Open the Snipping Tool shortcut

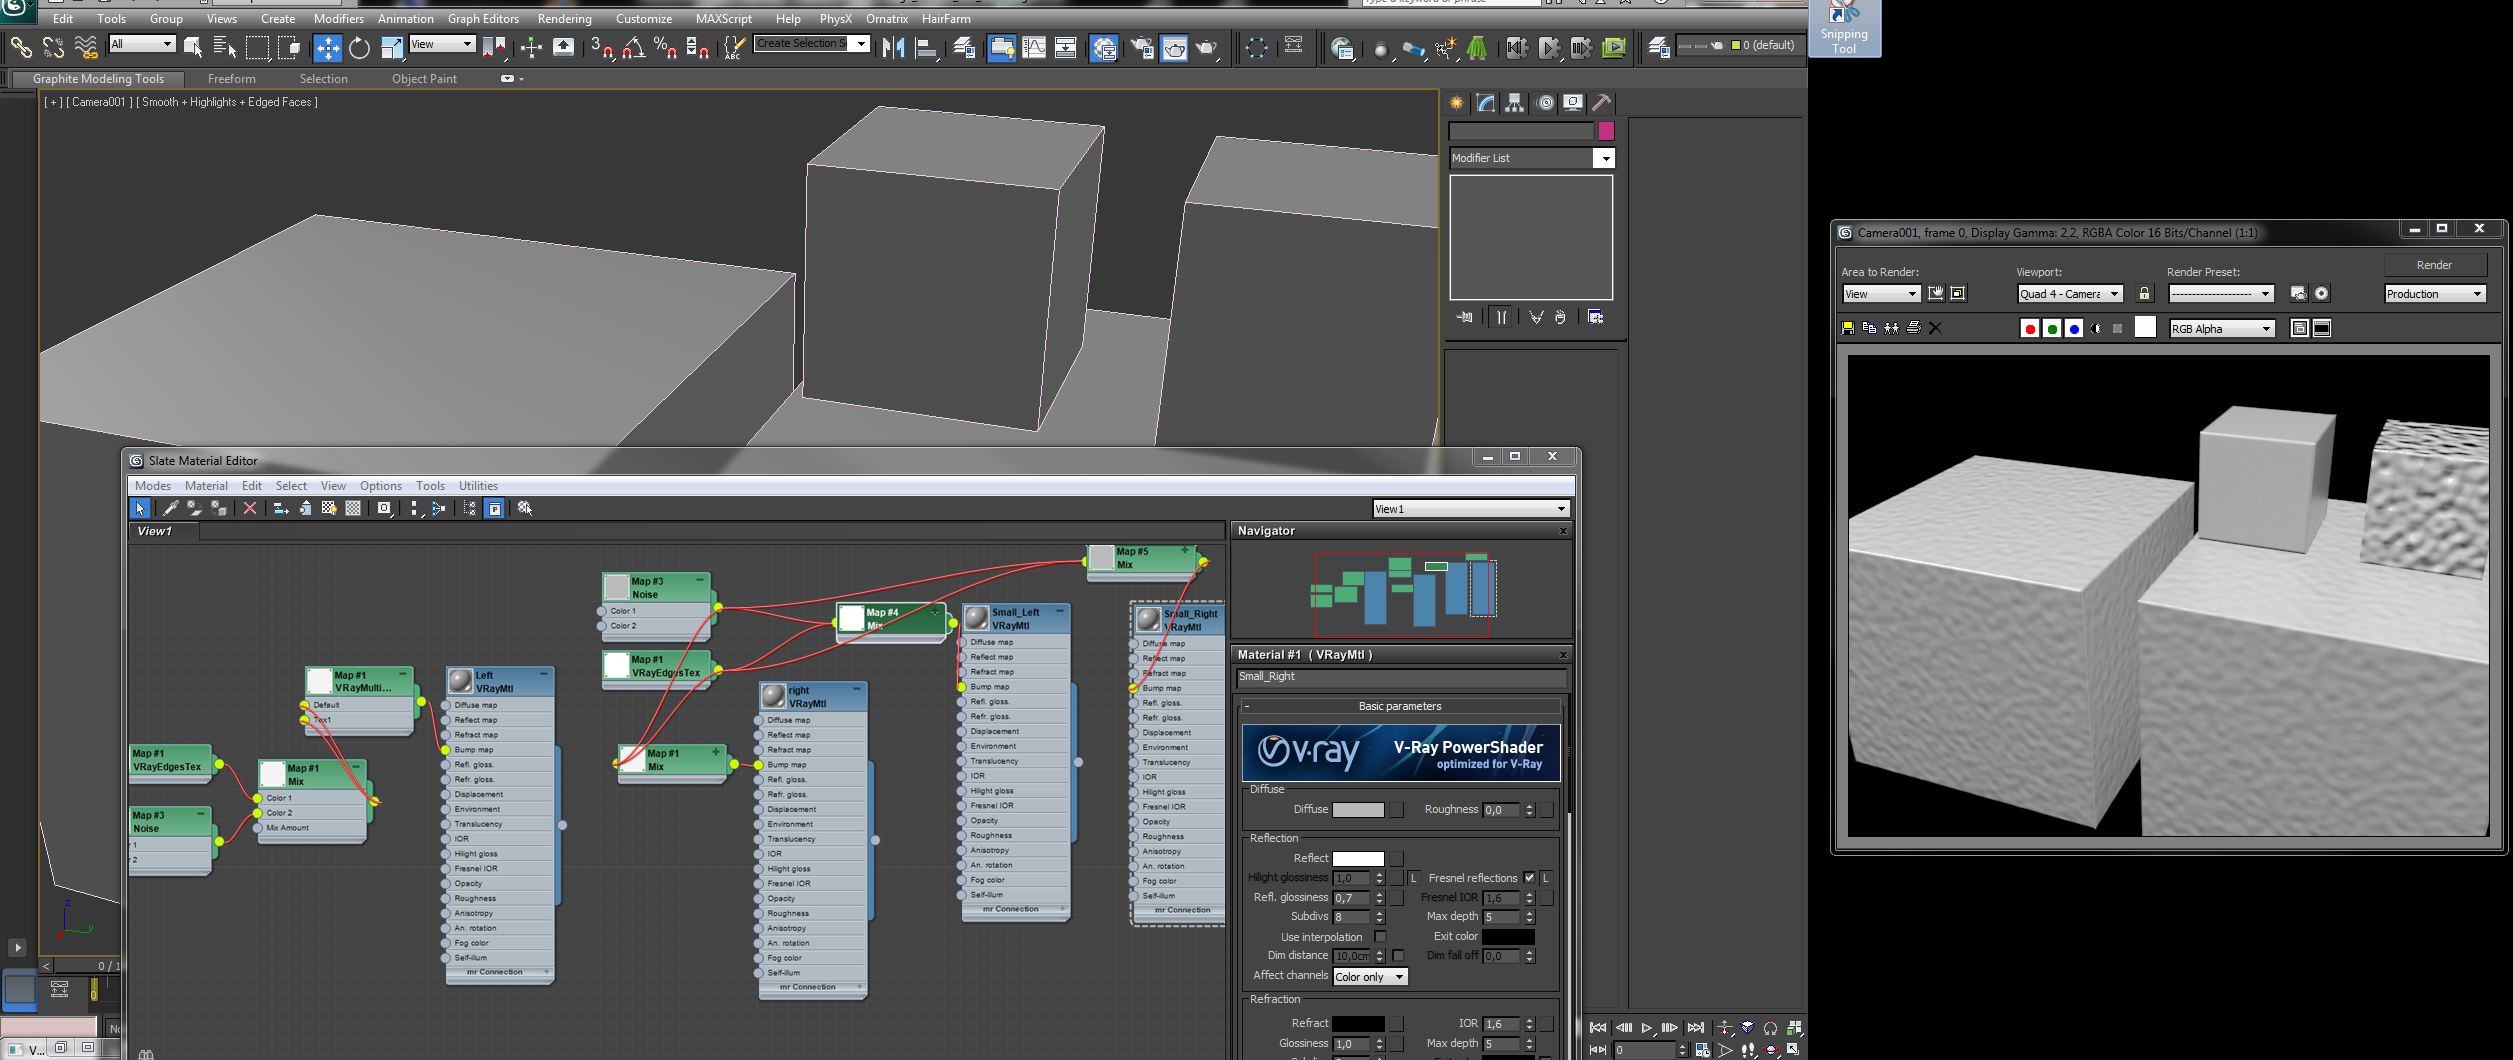point(1844,28)
